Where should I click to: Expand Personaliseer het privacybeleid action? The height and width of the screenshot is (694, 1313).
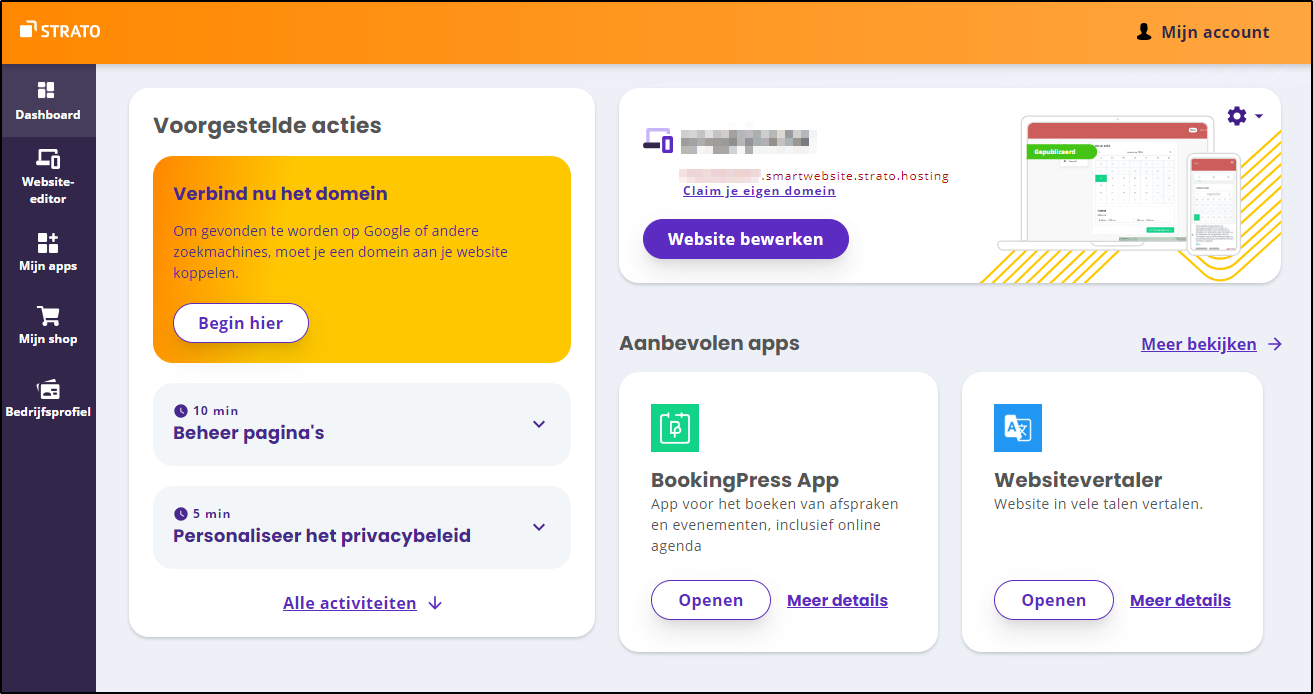click(x=539, y=527)
